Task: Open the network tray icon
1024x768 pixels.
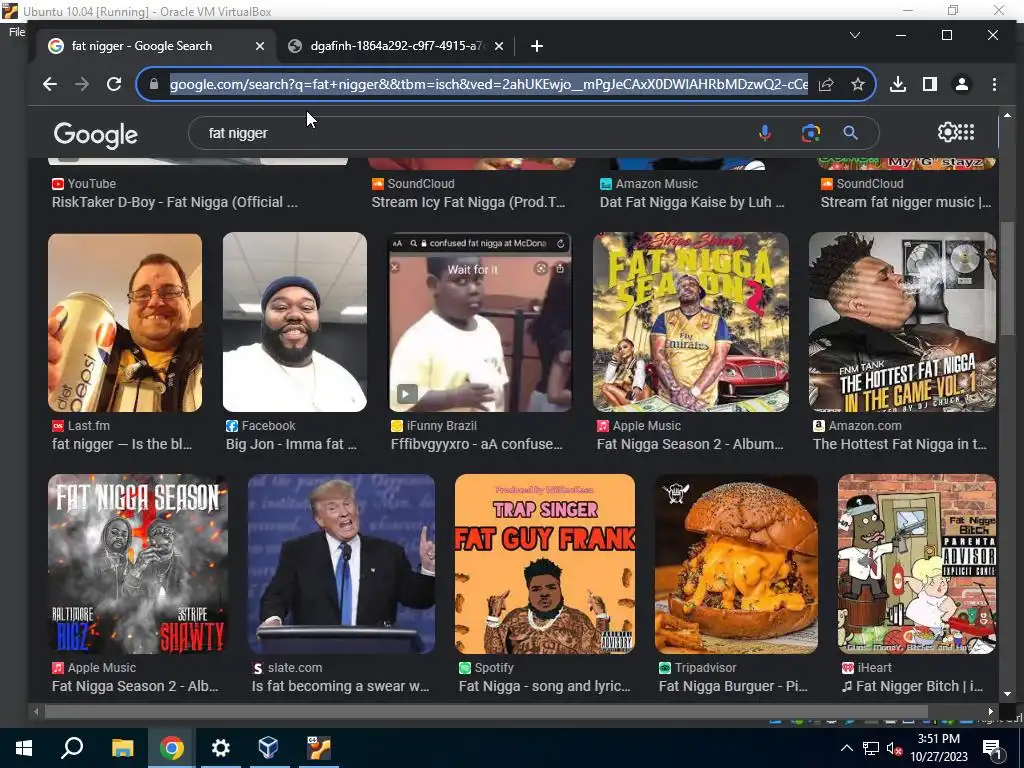Action: point(871,748)
